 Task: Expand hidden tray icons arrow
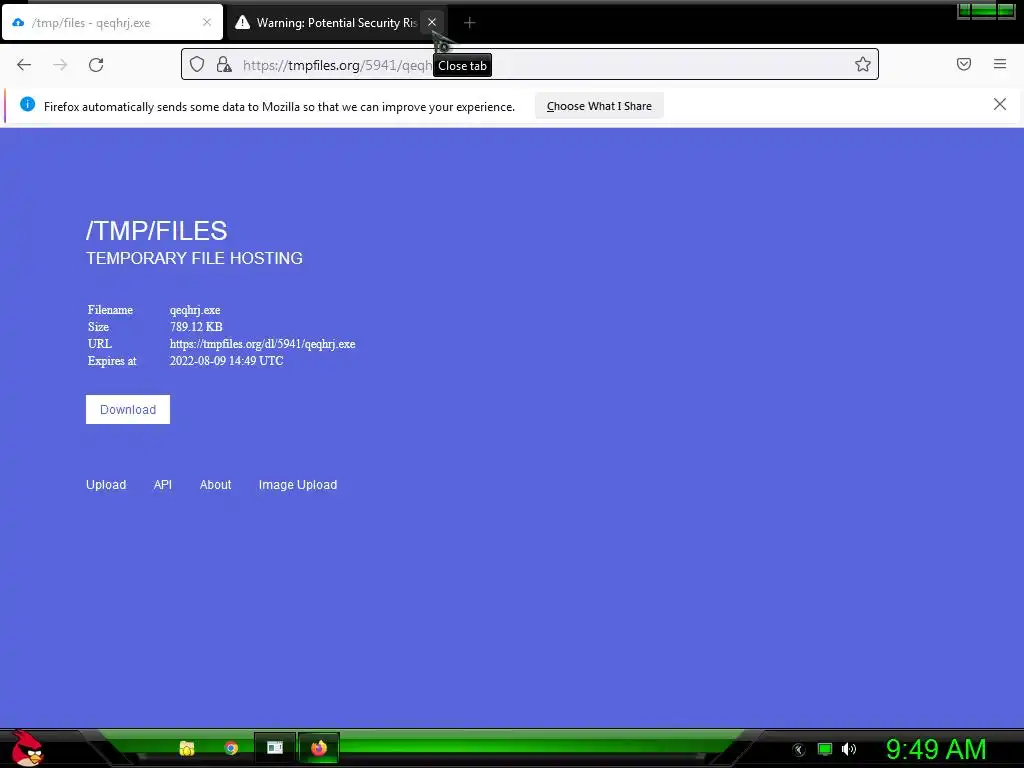(799, 750)
